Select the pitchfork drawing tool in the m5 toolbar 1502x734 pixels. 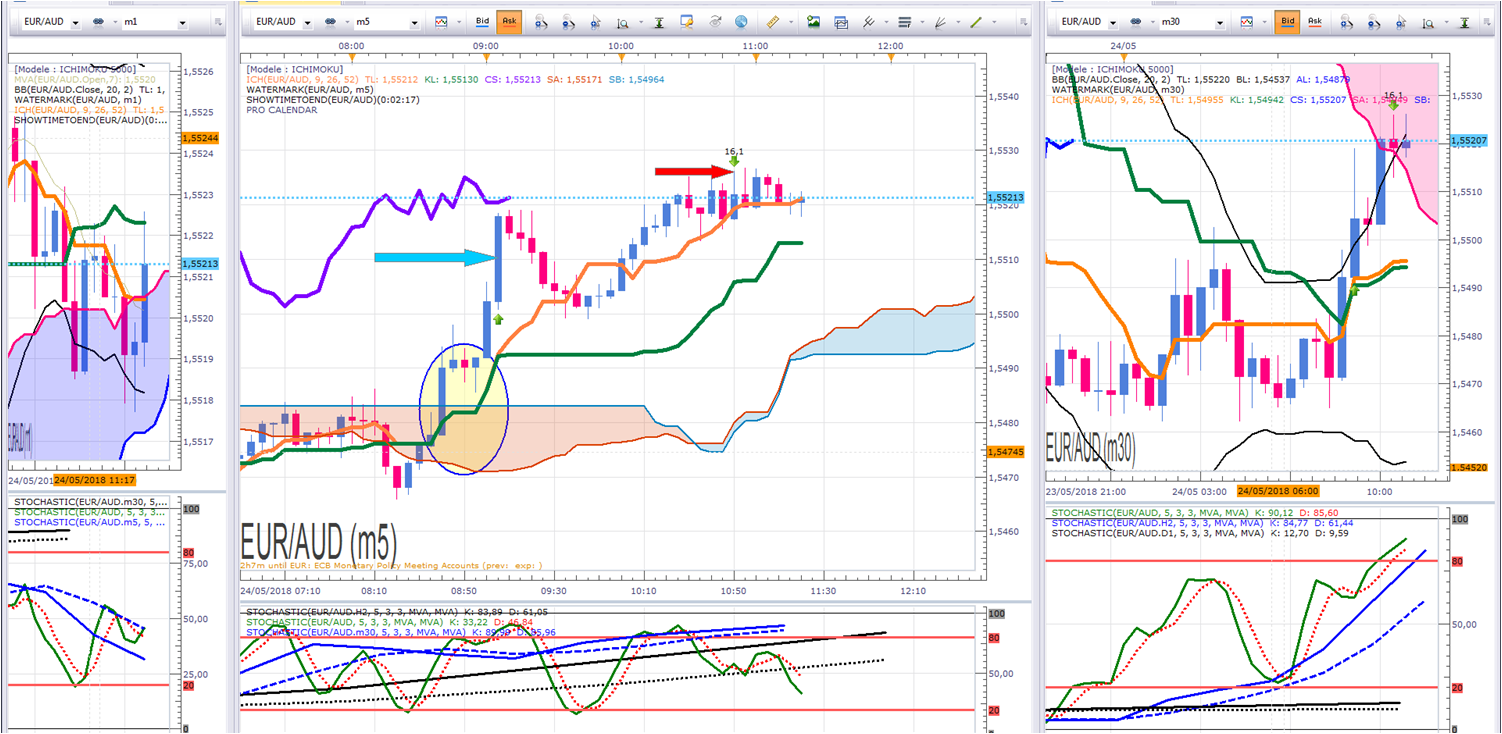(x=868, y=21)
